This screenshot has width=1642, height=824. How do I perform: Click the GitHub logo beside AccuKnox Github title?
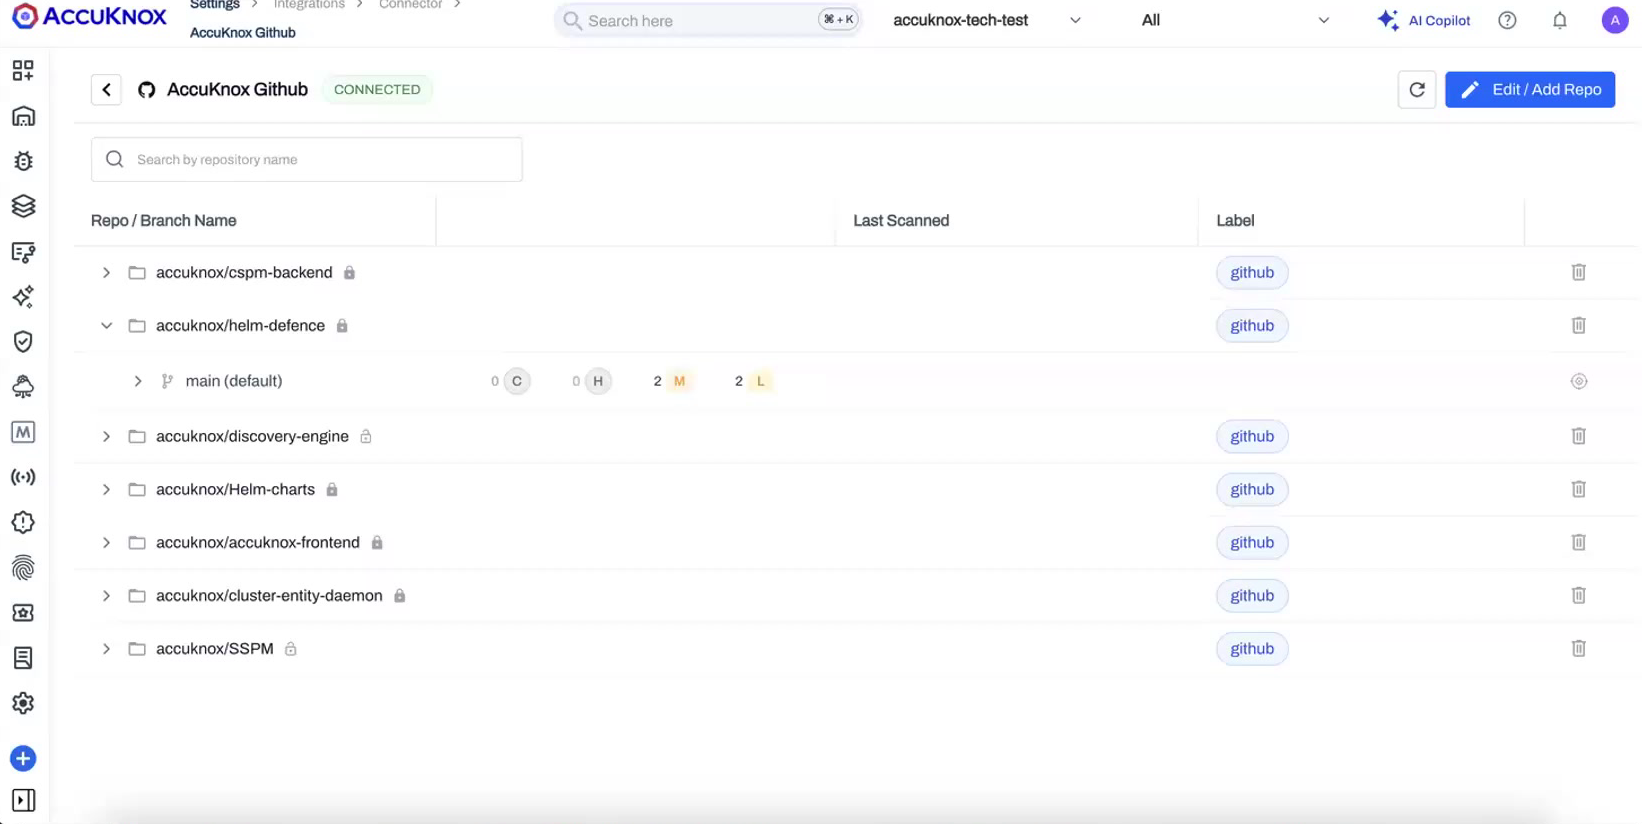(x=147, y=90)
